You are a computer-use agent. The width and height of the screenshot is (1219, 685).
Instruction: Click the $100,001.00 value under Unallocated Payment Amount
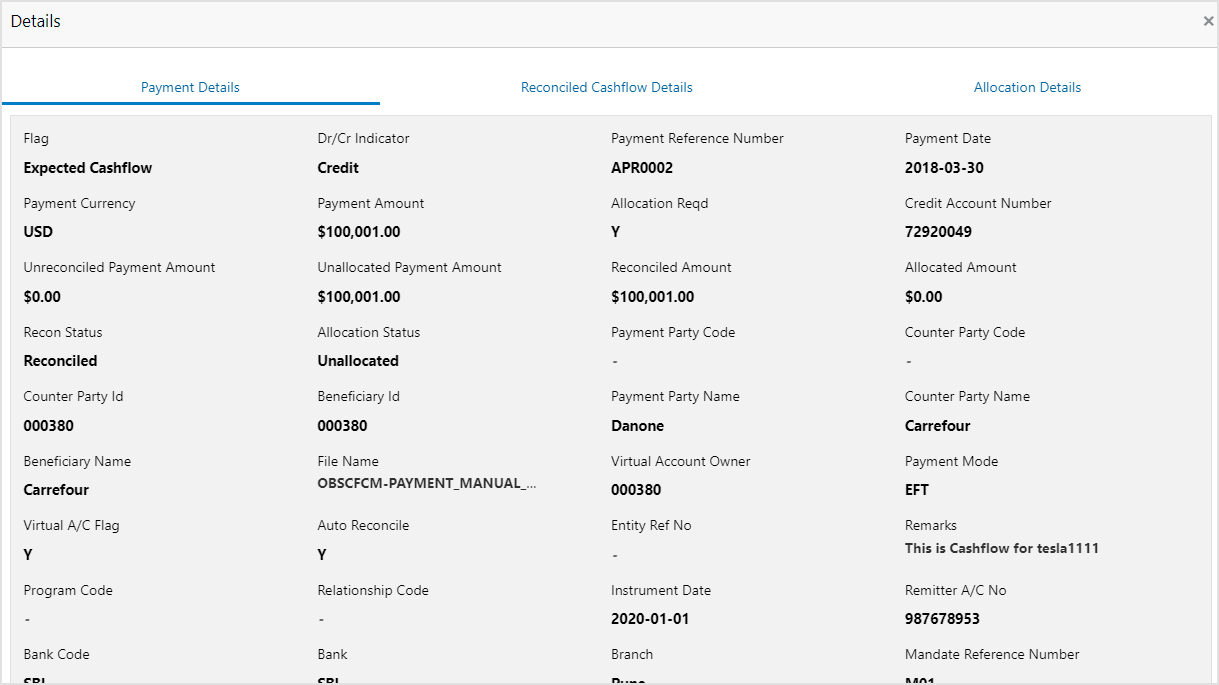click(359, 297)
